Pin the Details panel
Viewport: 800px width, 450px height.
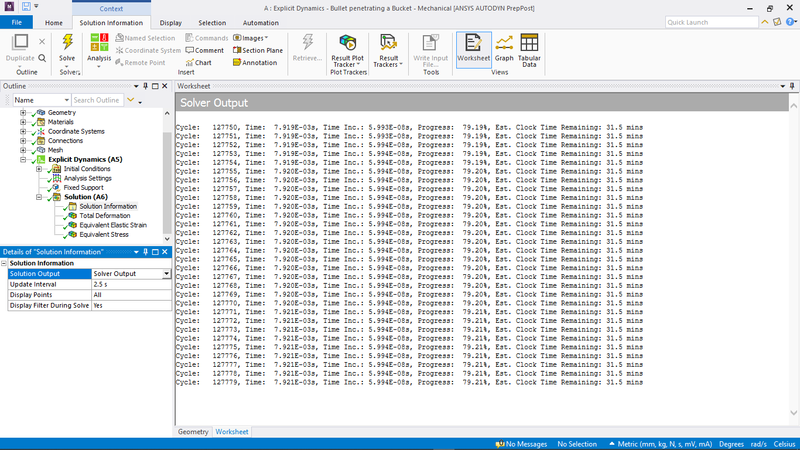145,252
